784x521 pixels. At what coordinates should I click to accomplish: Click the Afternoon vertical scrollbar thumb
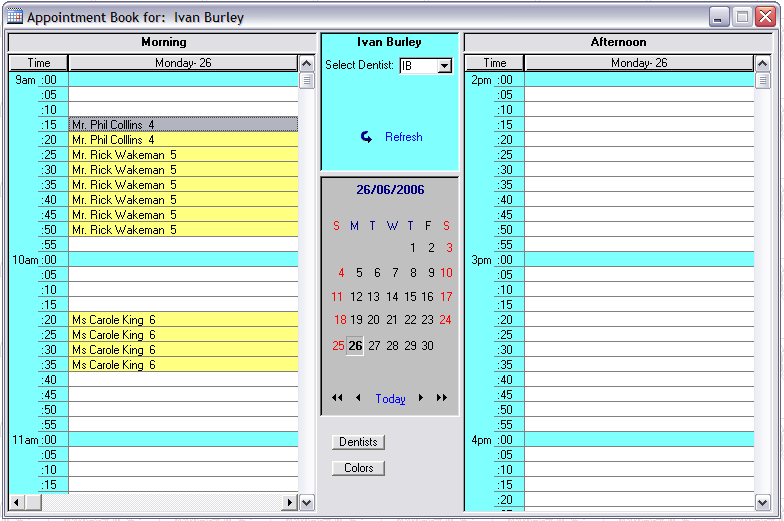(762, 80)
